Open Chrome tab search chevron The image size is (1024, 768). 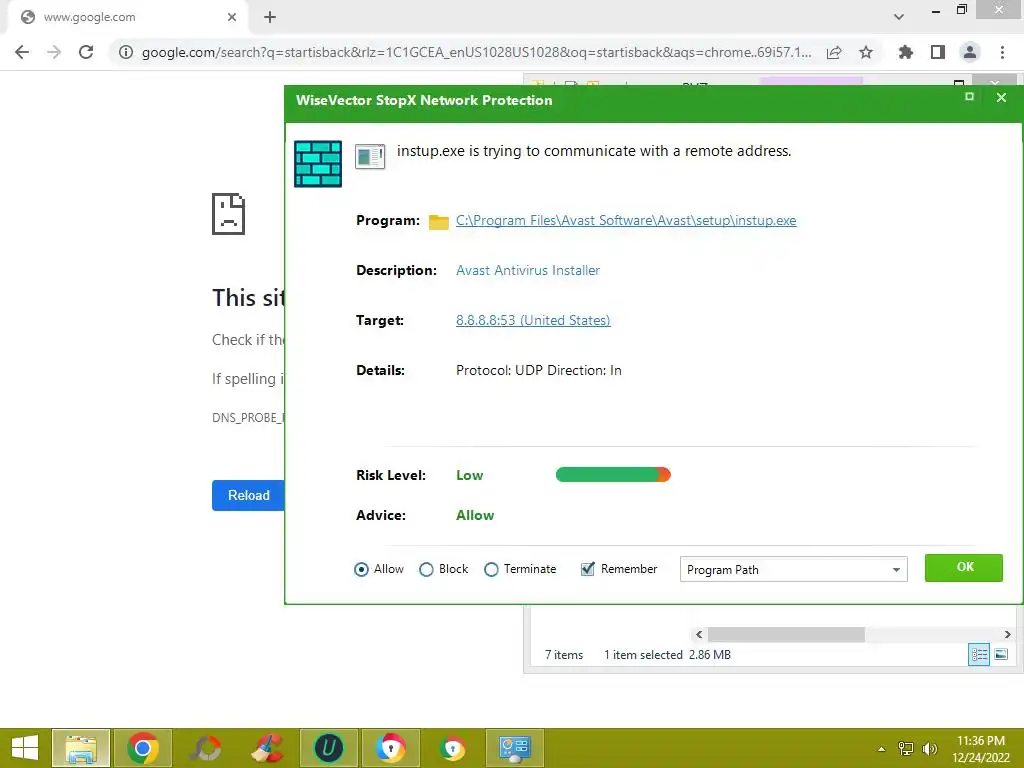coord(899,17)
